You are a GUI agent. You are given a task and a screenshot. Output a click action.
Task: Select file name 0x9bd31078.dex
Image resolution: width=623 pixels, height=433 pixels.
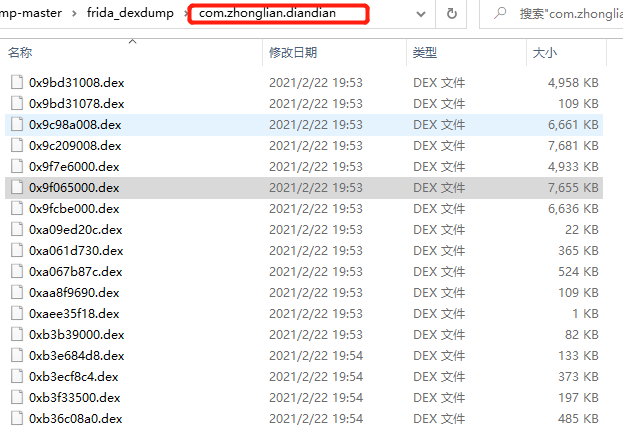(x=77, y=104)
